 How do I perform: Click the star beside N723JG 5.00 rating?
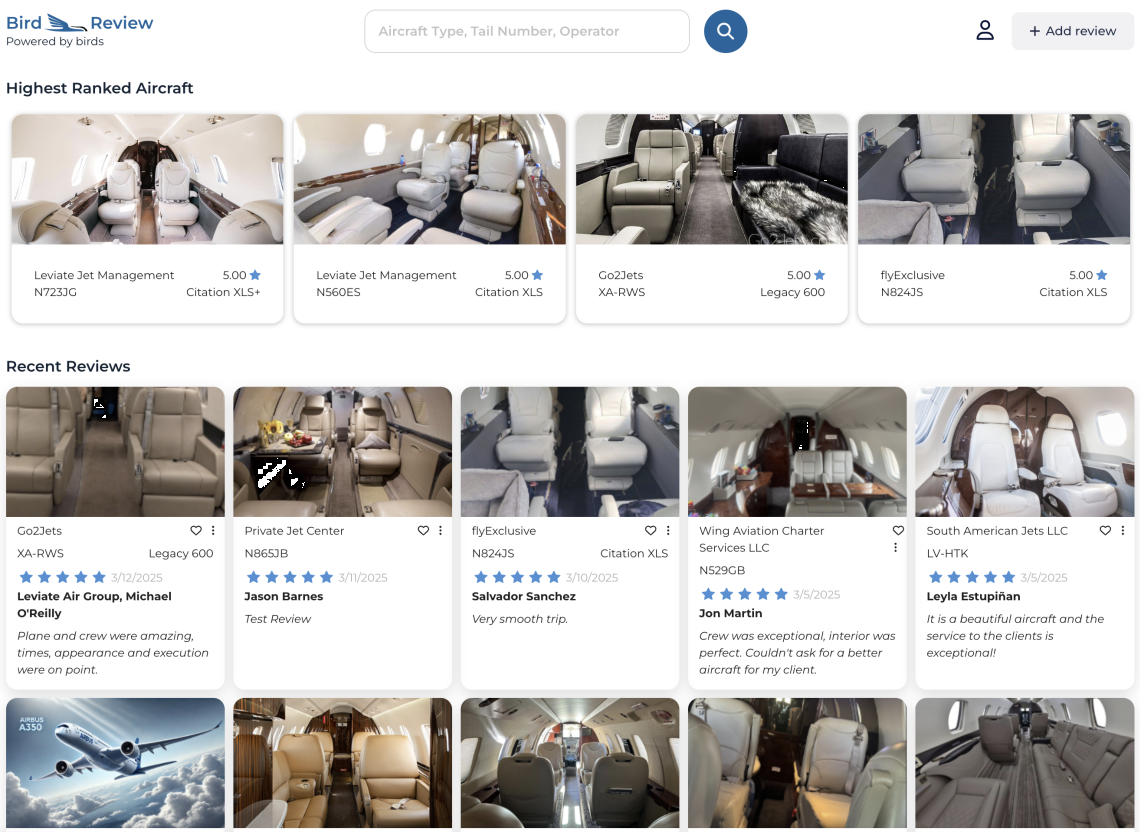[x=255, y=275]
